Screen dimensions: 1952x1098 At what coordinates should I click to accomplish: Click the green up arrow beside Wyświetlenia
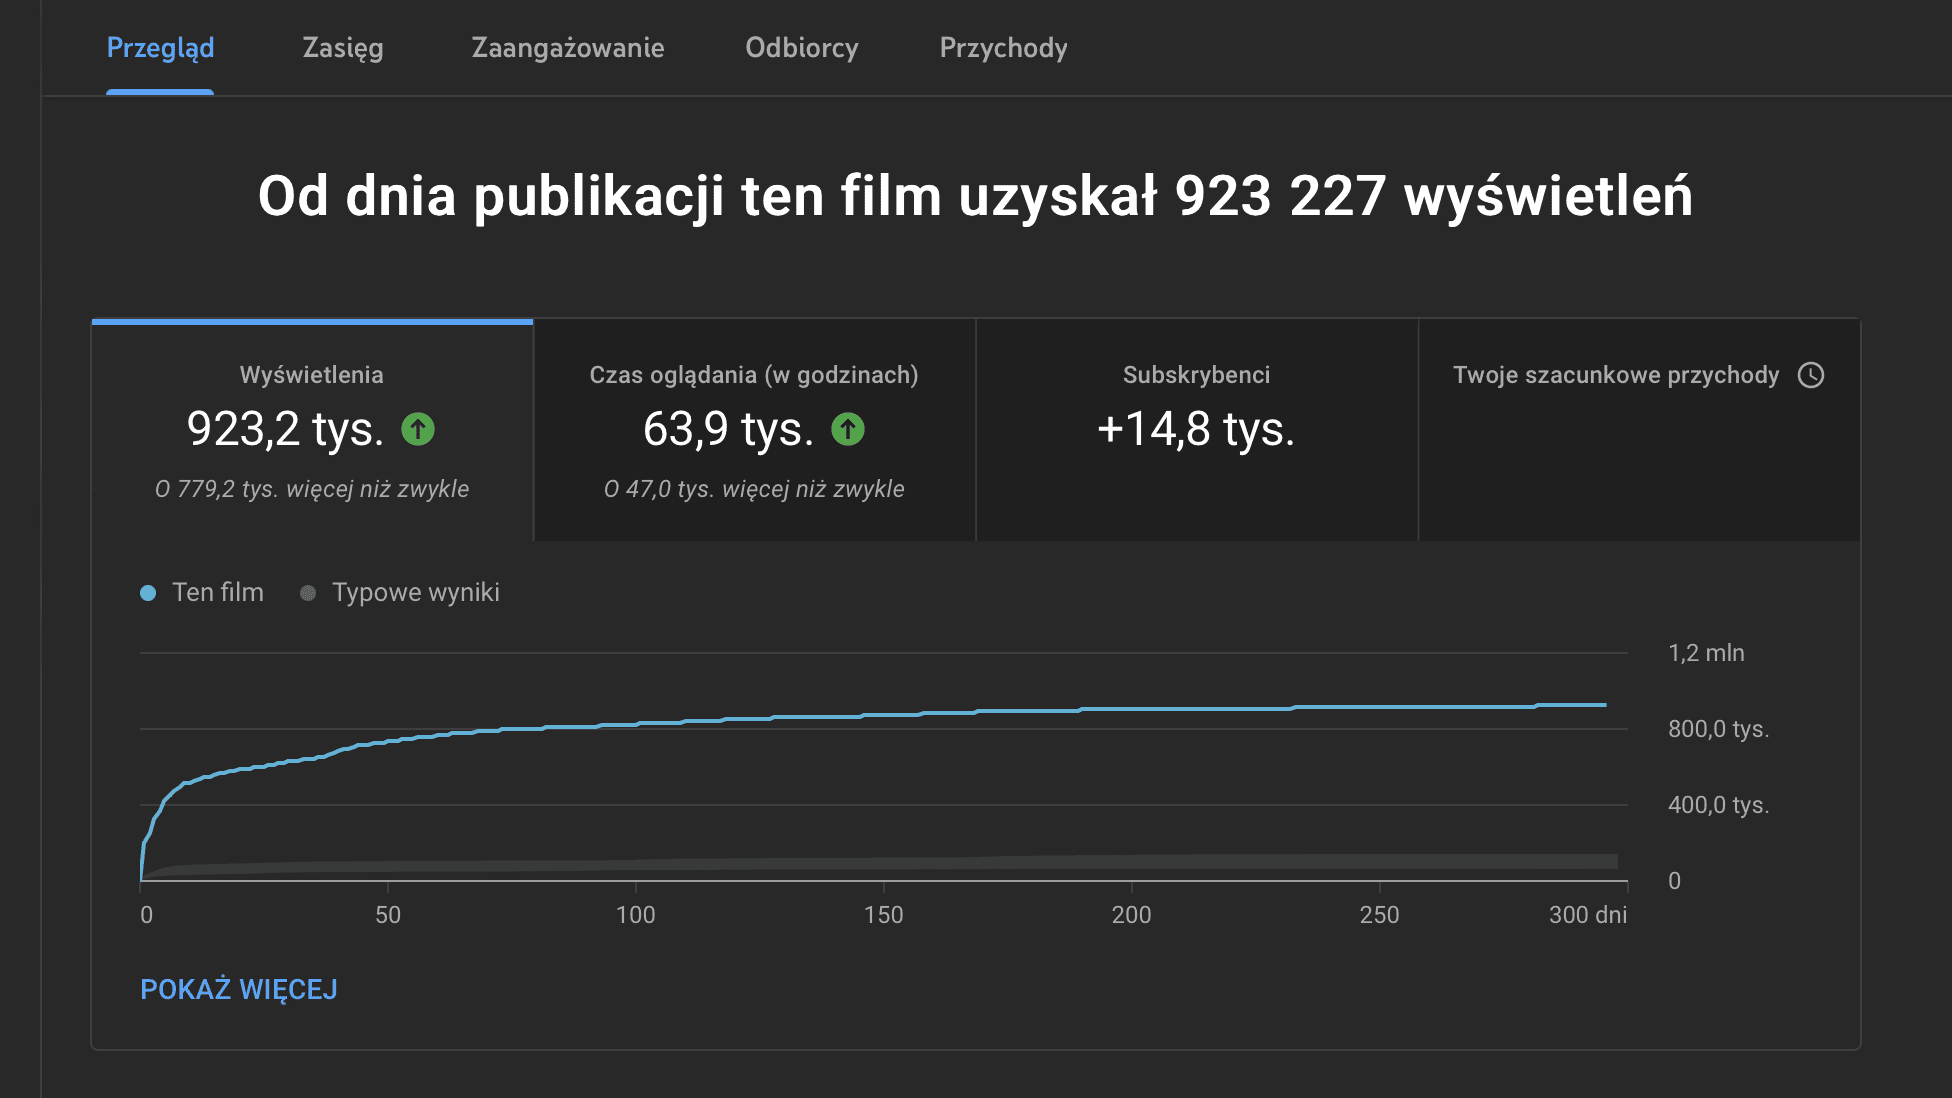click(418, 430)
